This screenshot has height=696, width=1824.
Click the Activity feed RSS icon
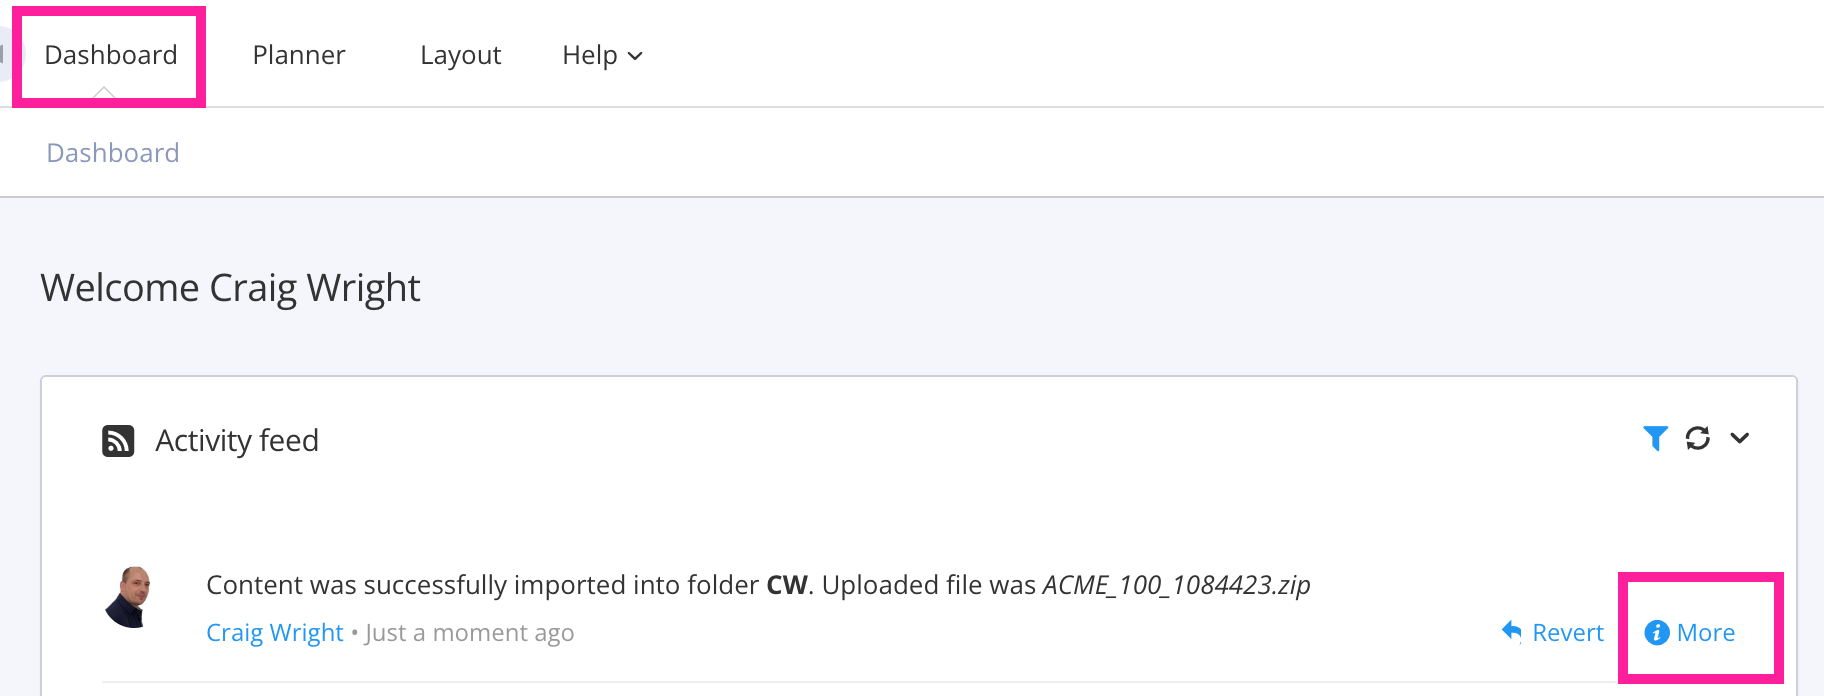click(117, 440)
